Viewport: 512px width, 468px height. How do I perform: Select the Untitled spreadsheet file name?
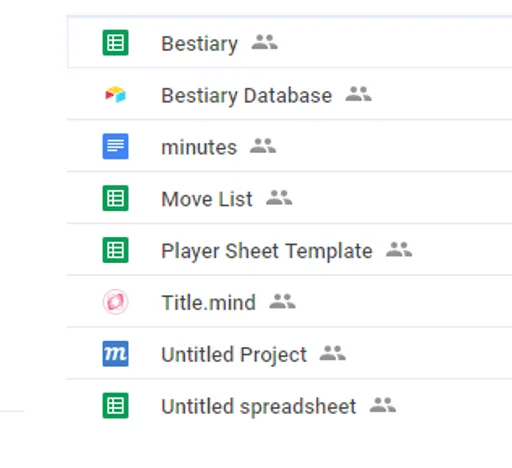(259, 407)
